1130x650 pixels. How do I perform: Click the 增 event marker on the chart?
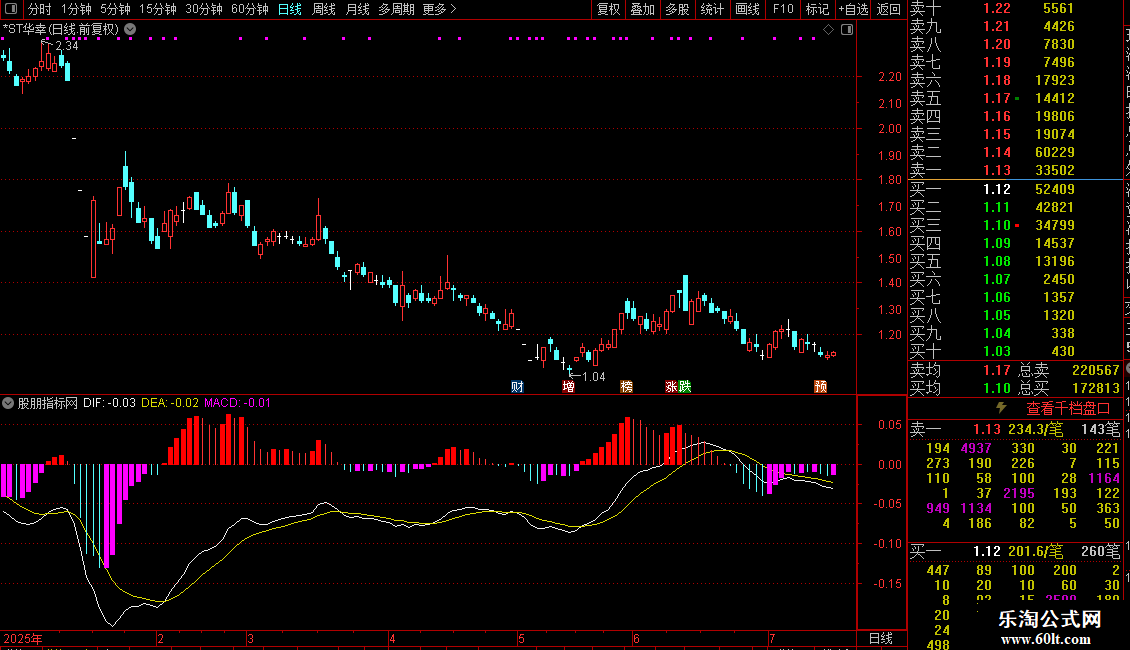(x=569, y=386)
